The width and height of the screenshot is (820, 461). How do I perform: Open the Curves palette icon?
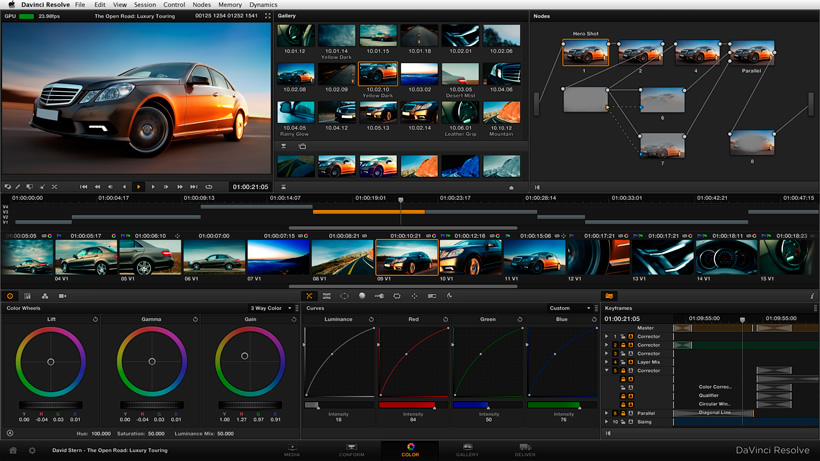[310, 296]
